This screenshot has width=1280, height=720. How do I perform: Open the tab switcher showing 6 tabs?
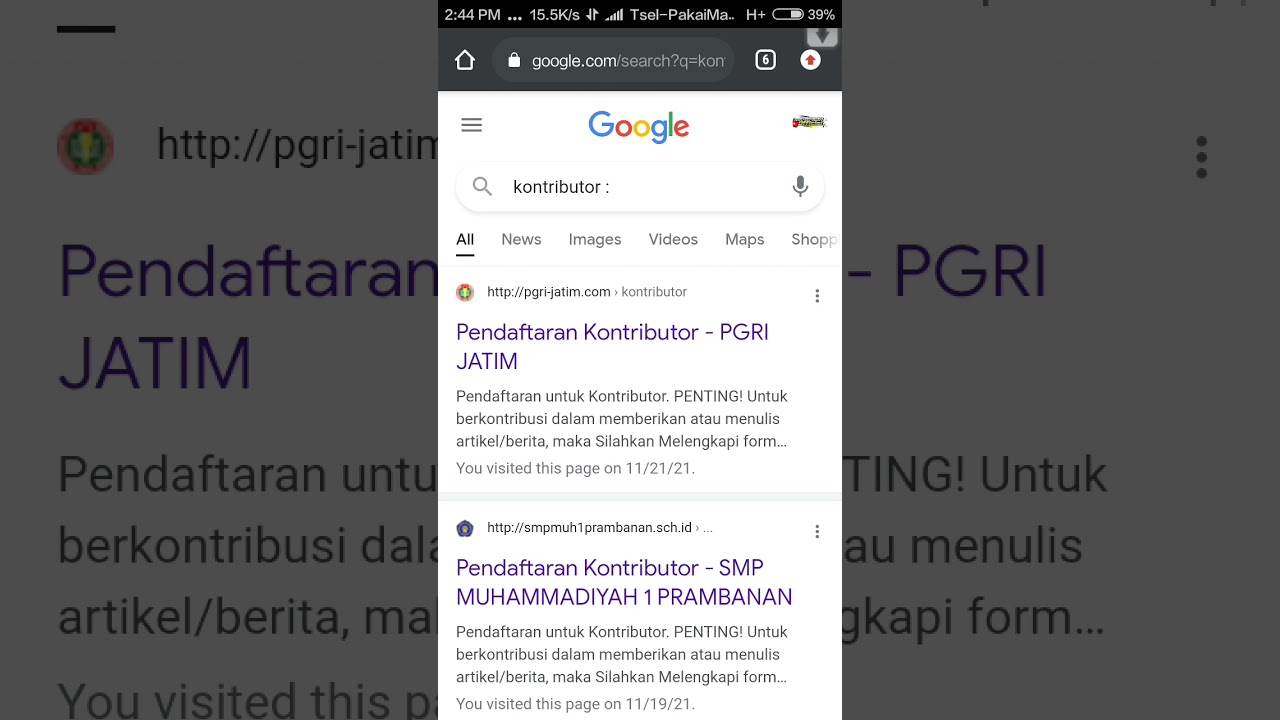point(765,60)
